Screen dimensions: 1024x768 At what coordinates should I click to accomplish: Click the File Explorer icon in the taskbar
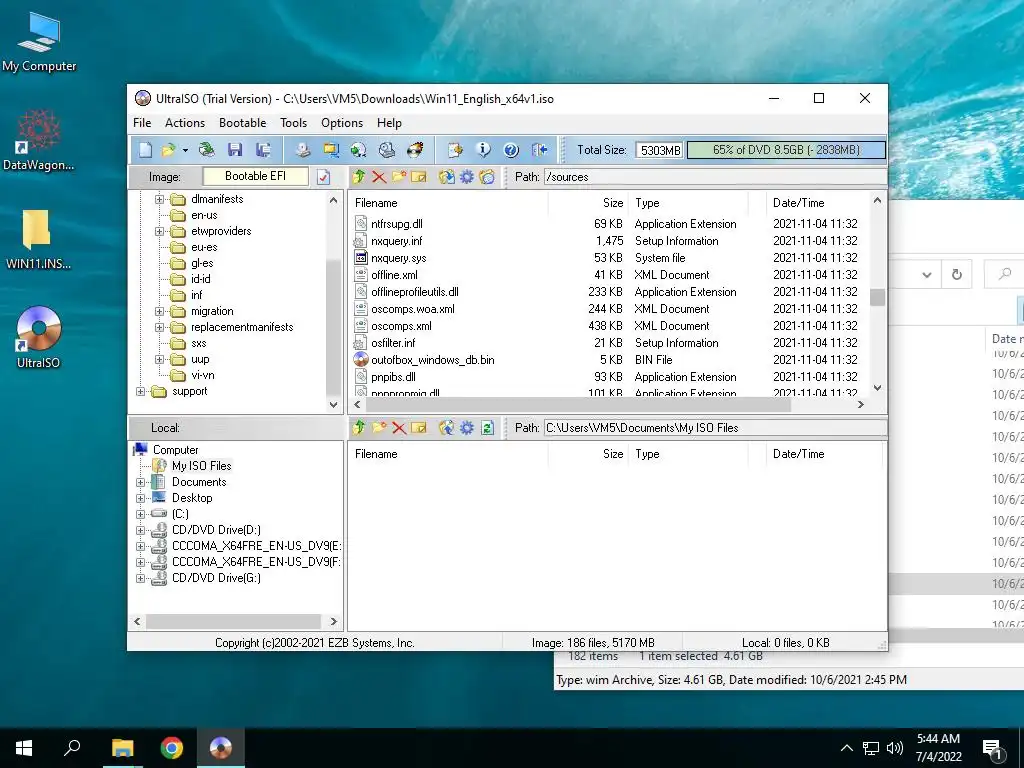click(x=122, y=748)
